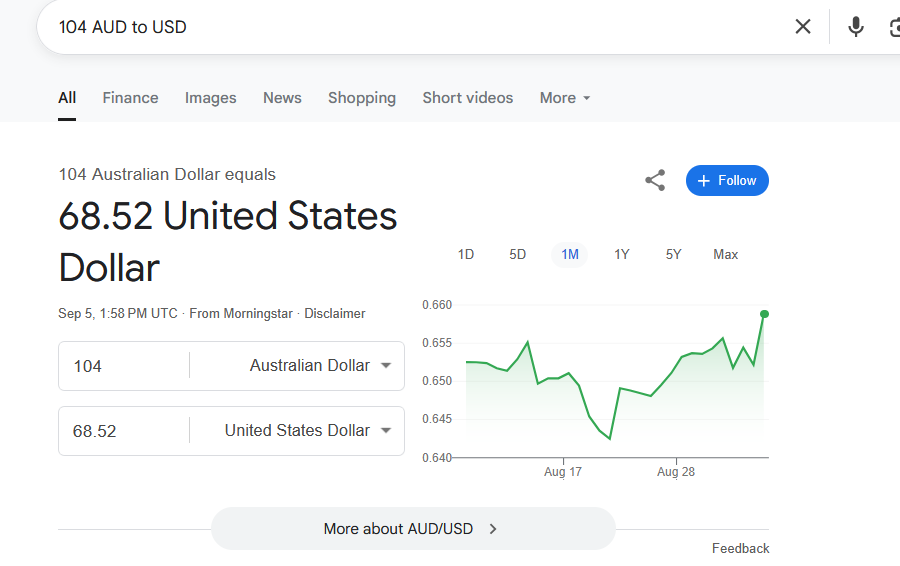The height and width of the screenshot is (566, 900).
Task: Switch to the Finance tab
Action: click(x=130, y=98)
